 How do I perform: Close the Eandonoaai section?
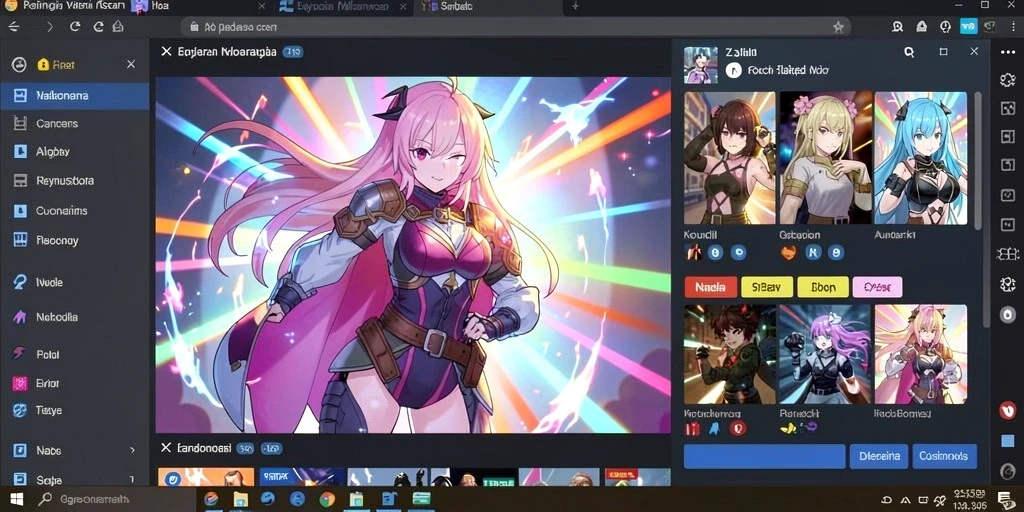(166, 448)
